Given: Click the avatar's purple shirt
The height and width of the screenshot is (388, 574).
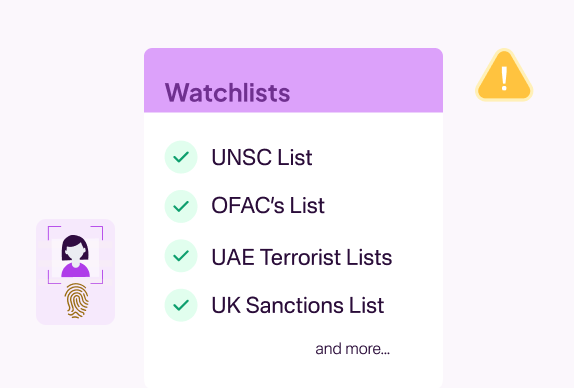Looking at the screenshot, I should coord(75,271).
